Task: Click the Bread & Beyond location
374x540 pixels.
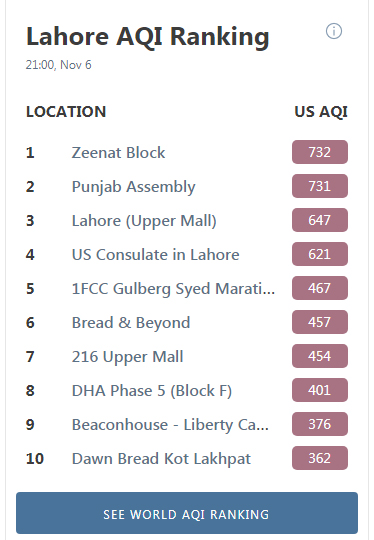Action: tap(131, 323)
